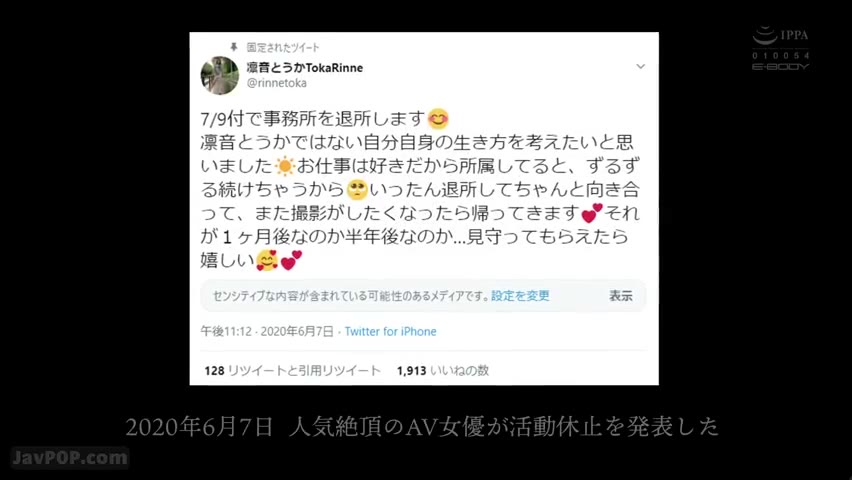The height and width of the screenshot is (480, 852).
Task: Show sensitive media with 表示 button
Action: point(621,296)
